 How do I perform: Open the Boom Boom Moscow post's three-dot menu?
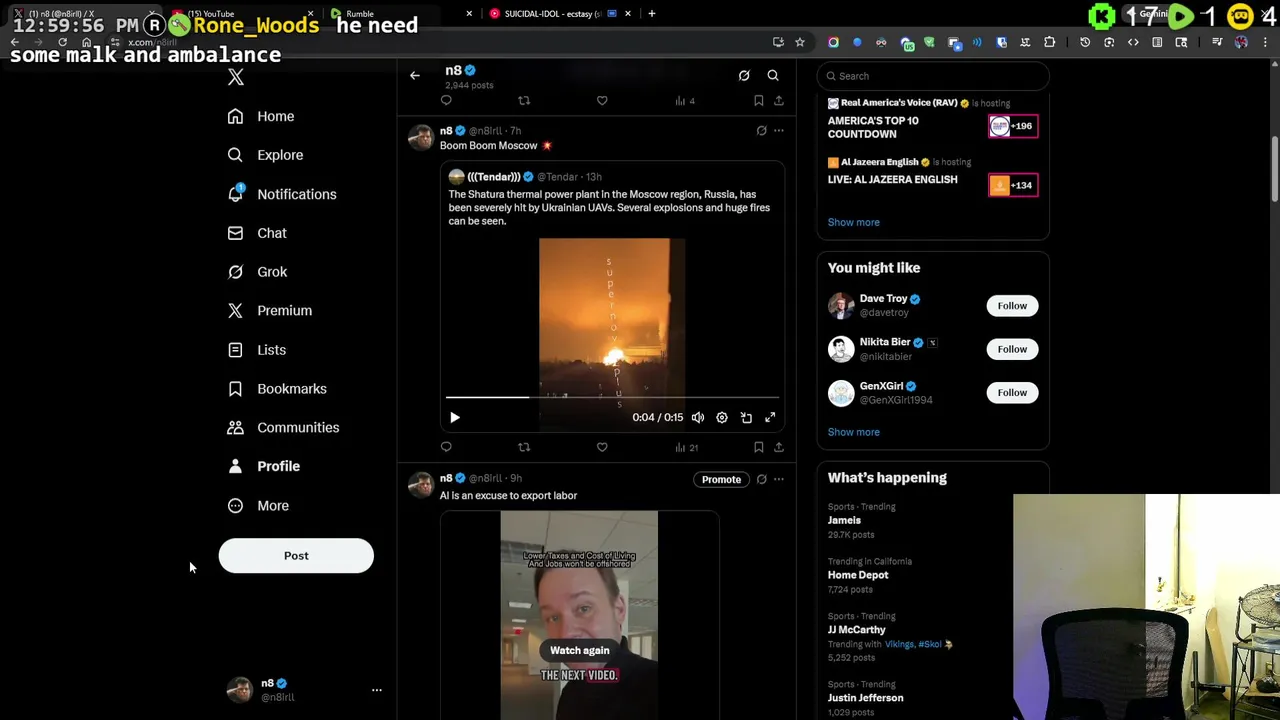[779, 131]
